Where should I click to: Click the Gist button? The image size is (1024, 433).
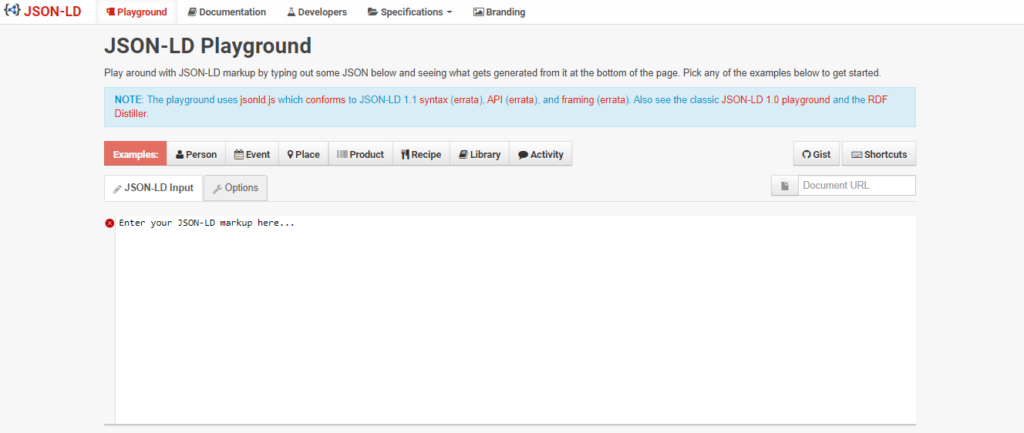816,155
